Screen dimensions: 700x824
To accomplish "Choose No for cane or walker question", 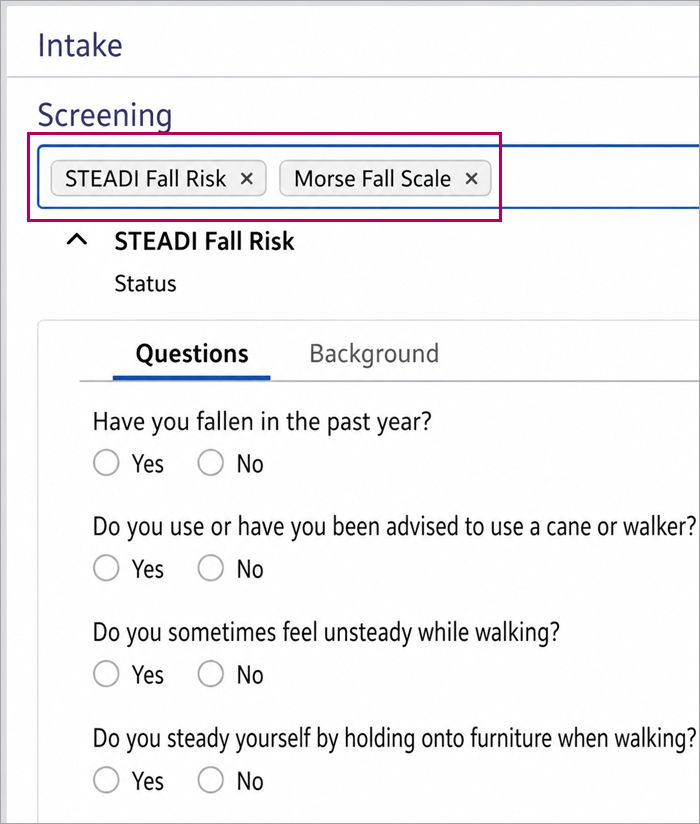I will pos(211,568).
